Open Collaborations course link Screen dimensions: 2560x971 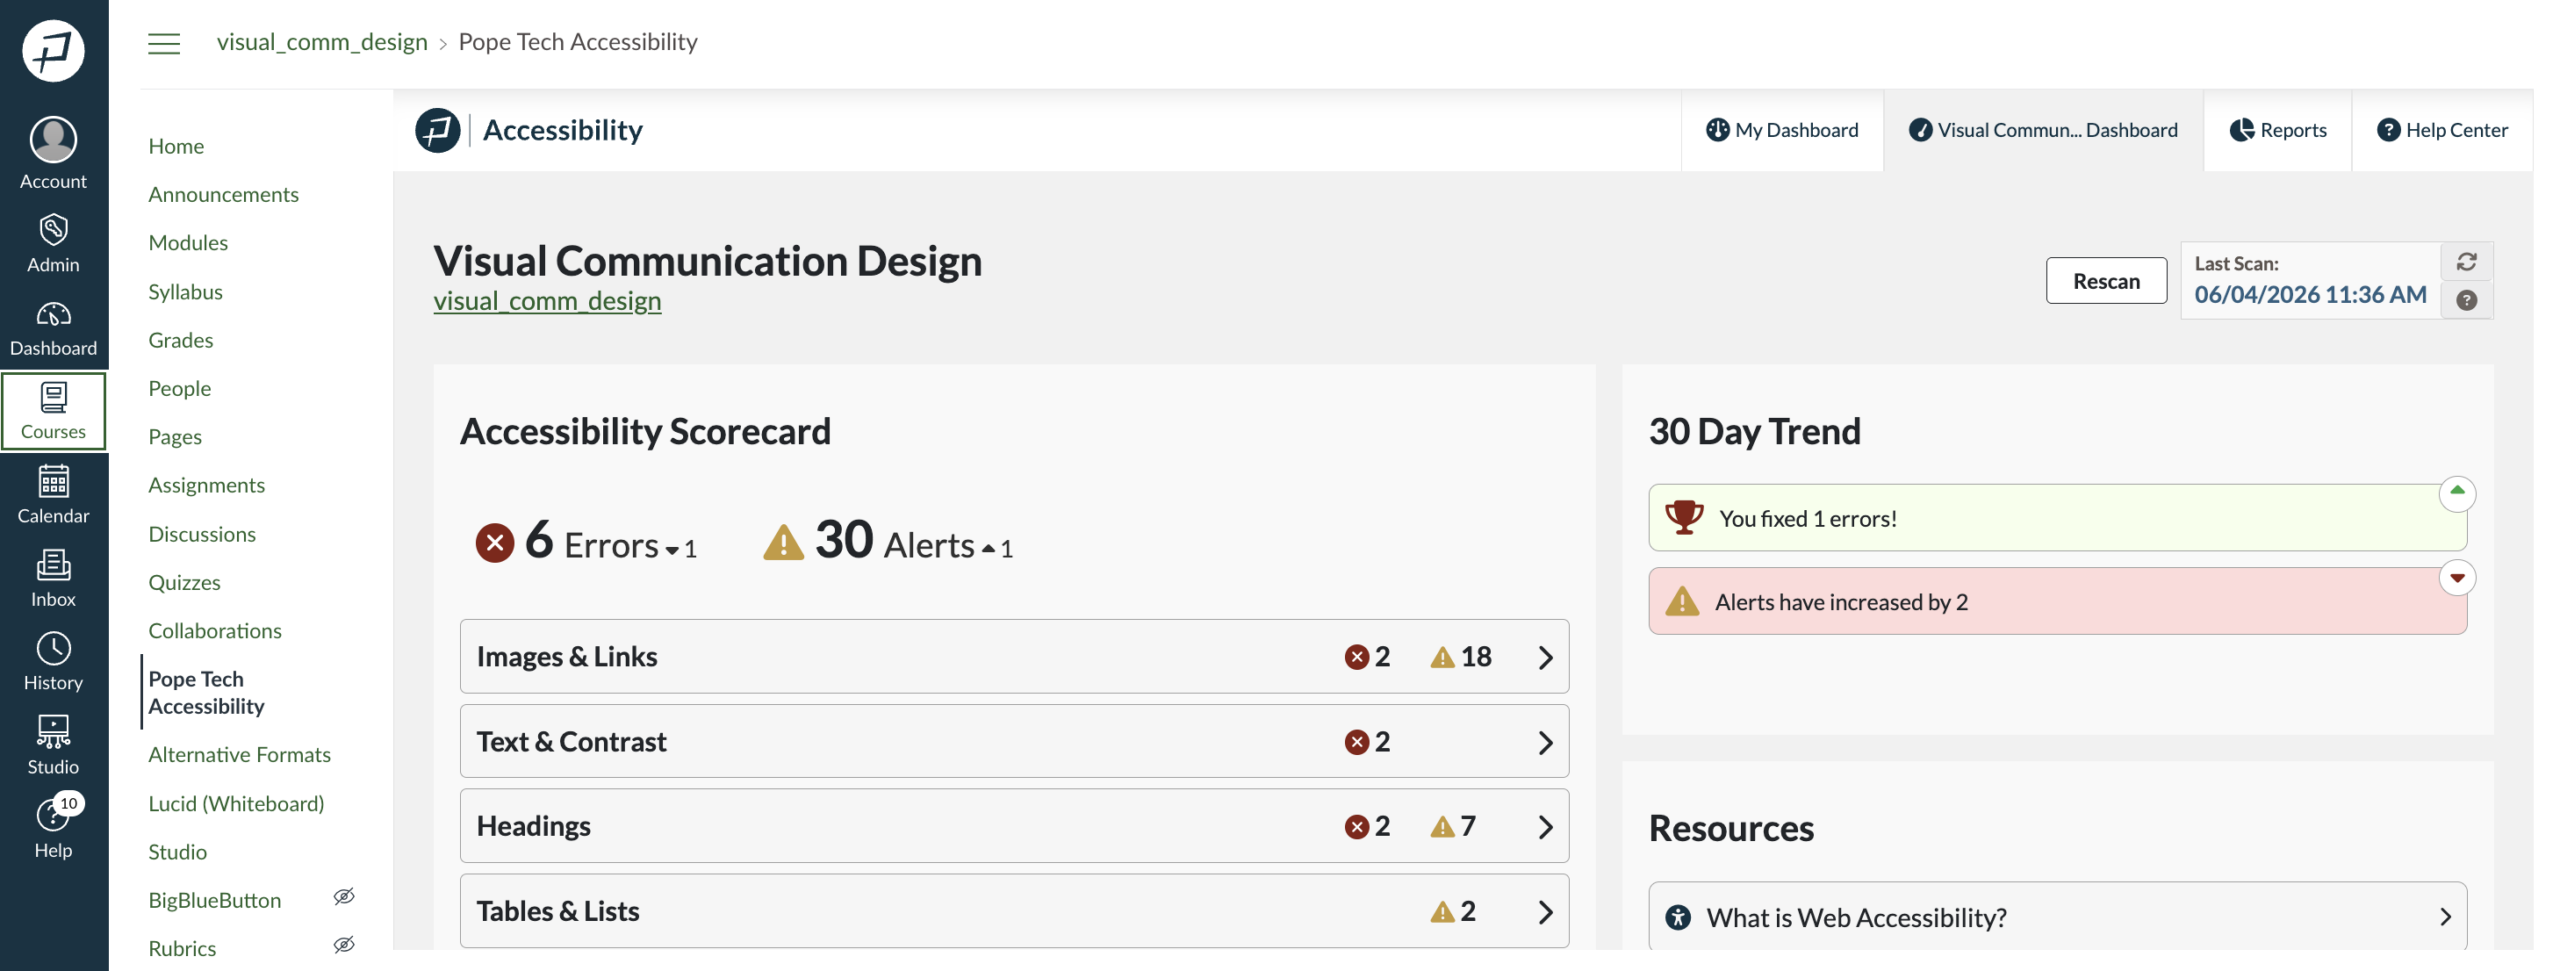click(x=215, y=631)
